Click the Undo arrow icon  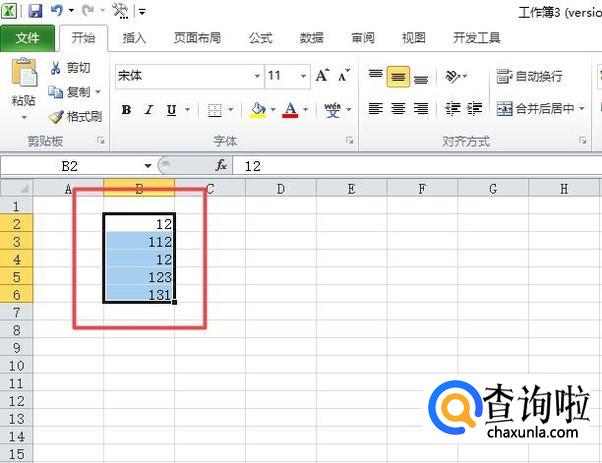tap(56, 10)
